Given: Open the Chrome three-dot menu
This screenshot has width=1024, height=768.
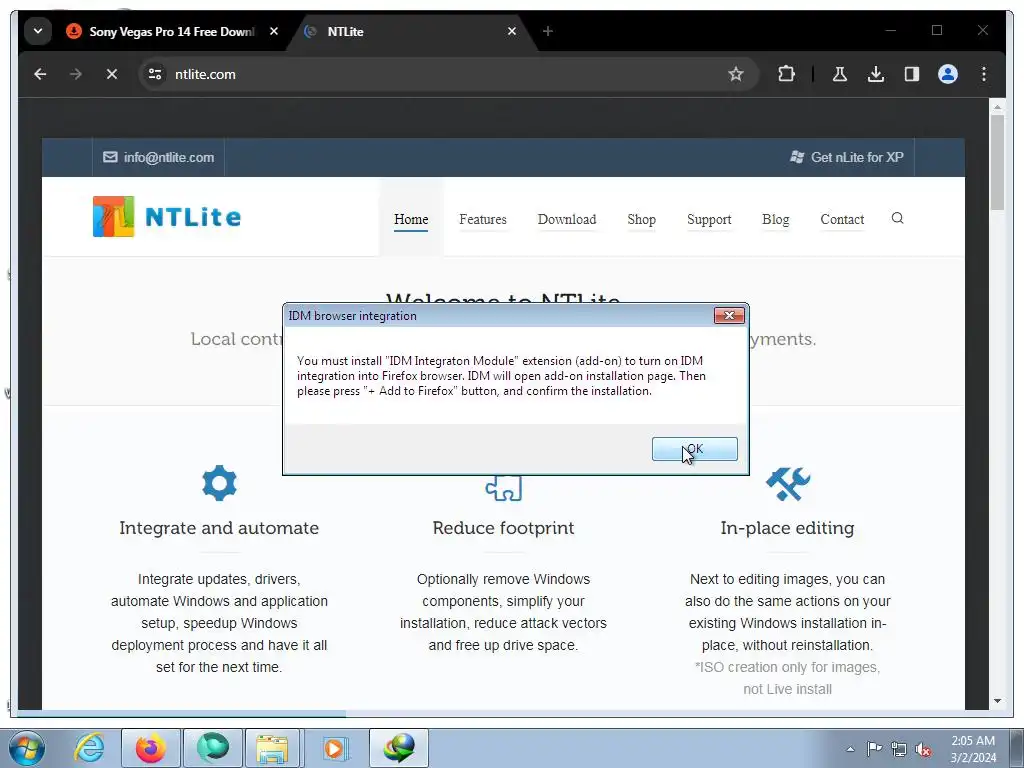Looking at the screenshot, I should tap(984, 74).
